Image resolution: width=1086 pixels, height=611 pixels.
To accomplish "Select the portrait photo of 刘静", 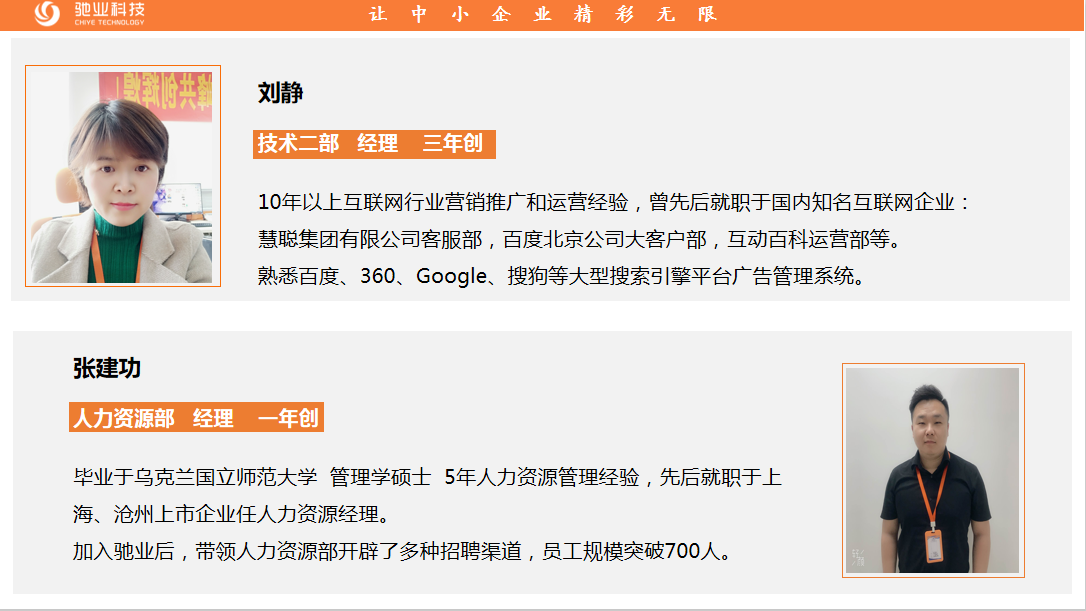I will coord(123,176).
